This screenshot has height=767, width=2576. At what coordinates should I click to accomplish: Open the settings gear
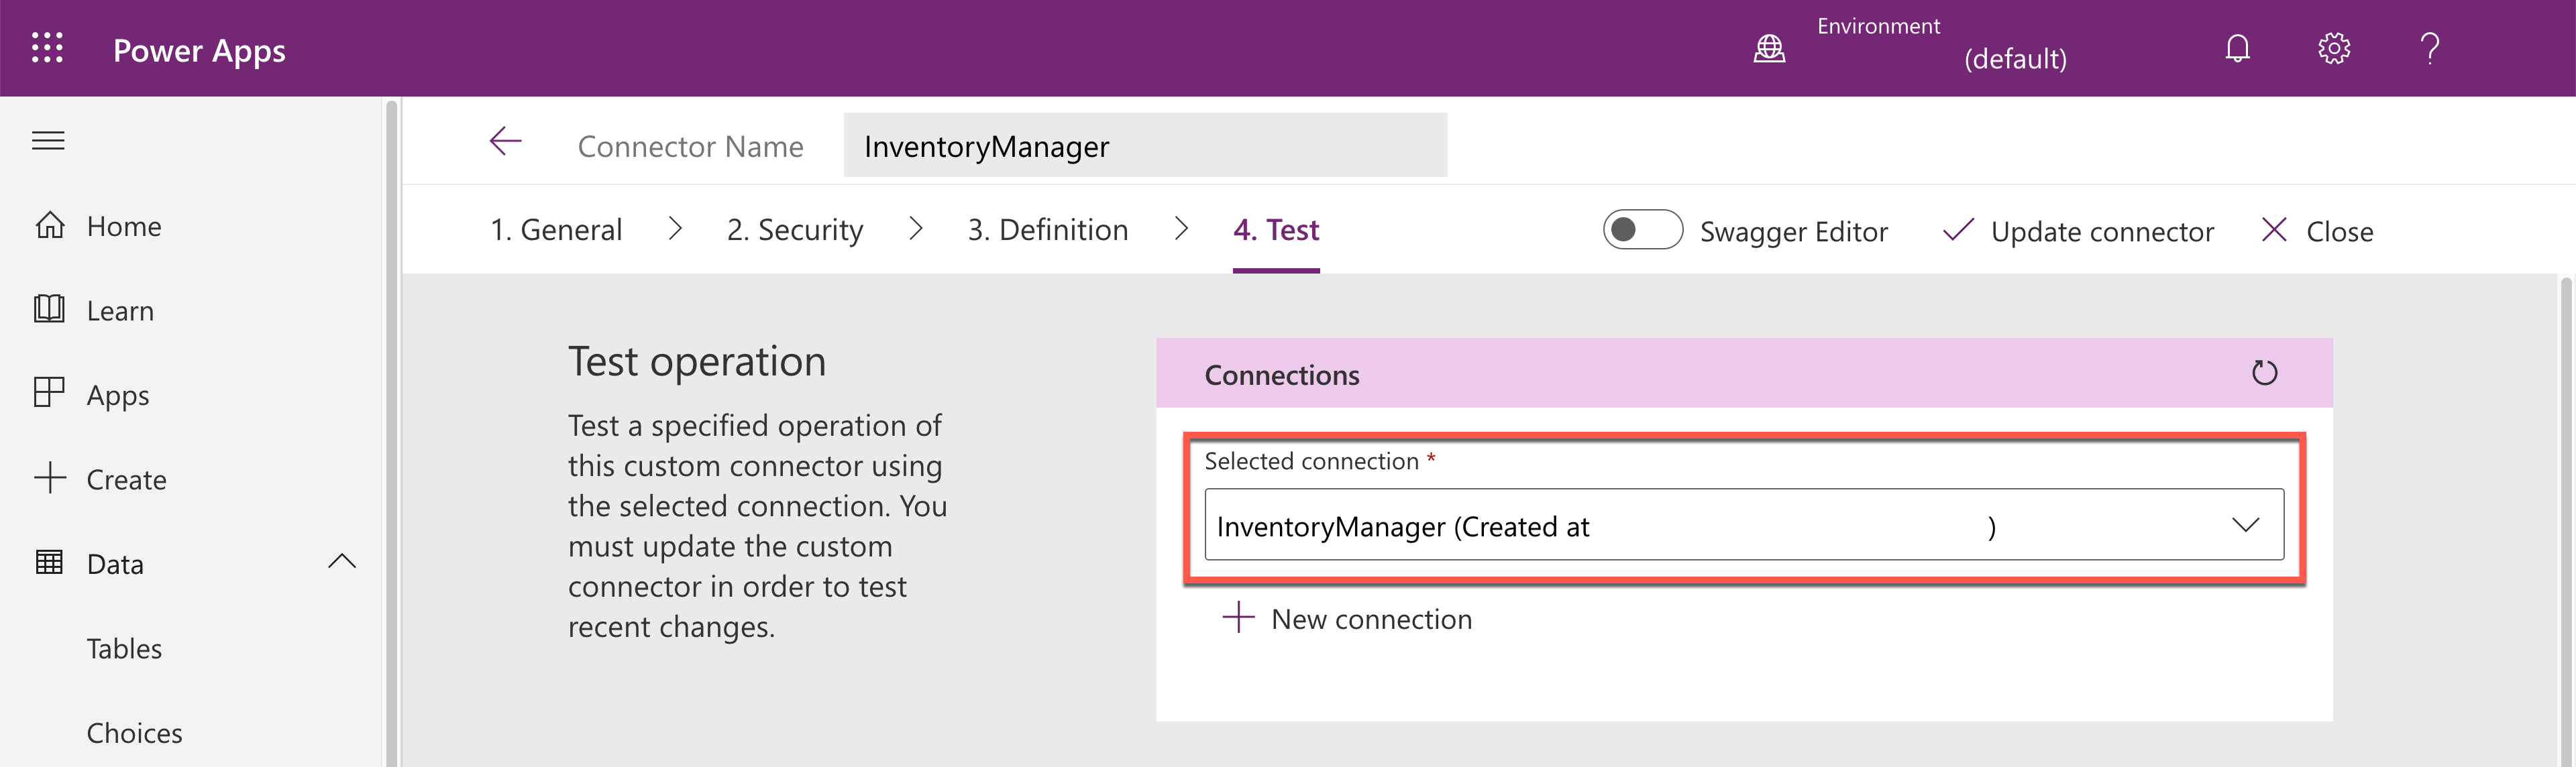click(2334, 48)
